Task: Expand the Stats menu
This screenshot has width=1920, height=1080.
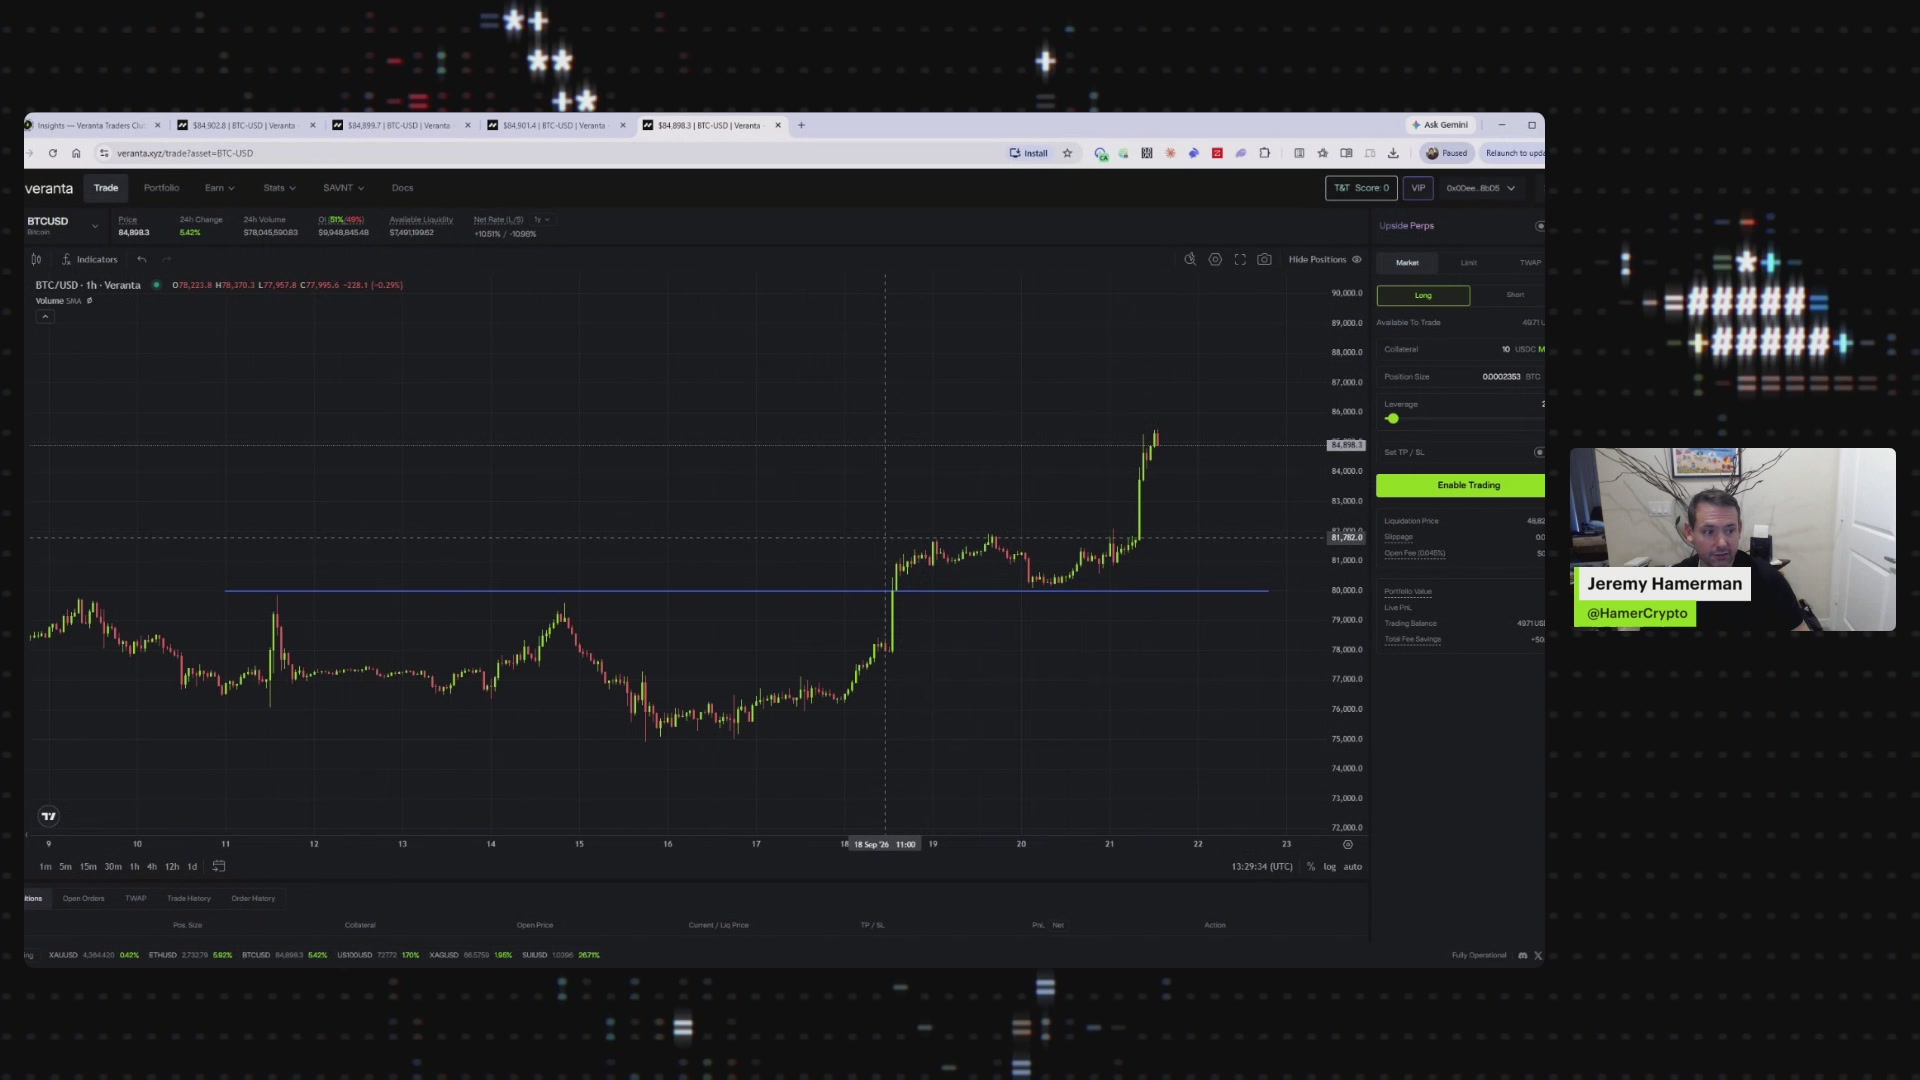Action: click(x=279, y=188)
